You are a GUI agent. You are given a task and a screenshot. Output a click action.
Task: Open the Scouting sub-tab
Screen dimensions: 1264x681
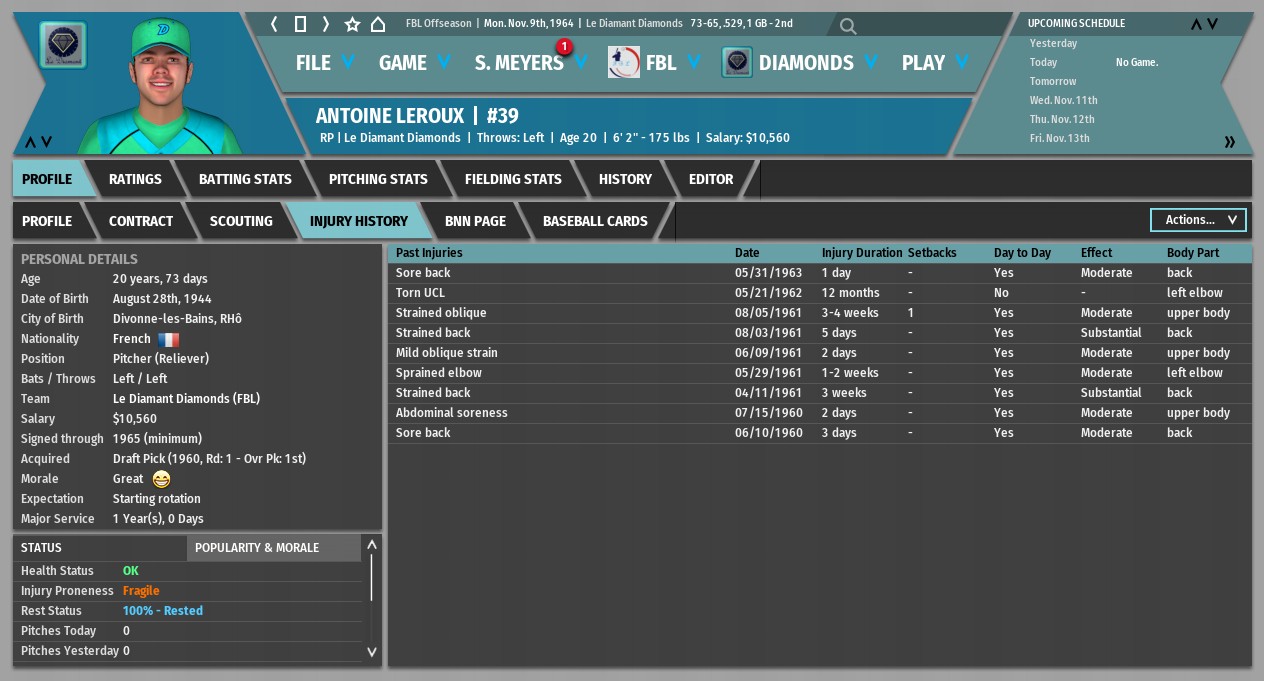241,221
